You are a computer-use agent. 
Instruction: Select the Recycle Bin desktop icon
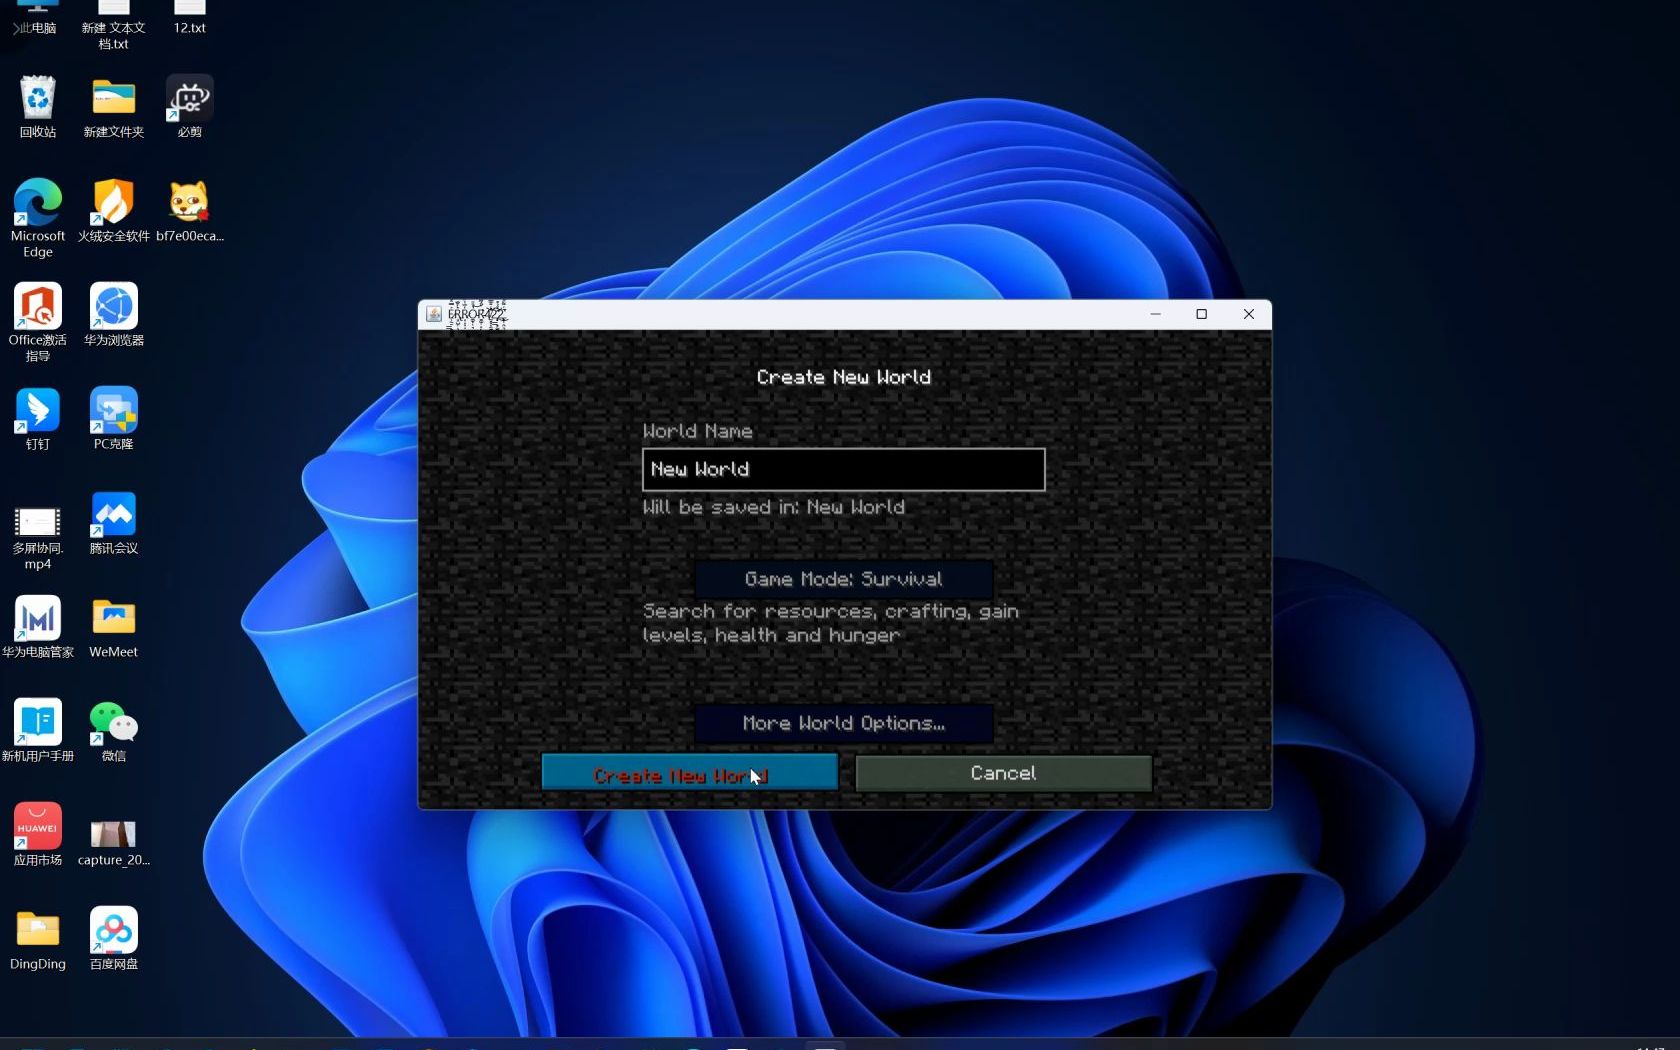(38, 106)
